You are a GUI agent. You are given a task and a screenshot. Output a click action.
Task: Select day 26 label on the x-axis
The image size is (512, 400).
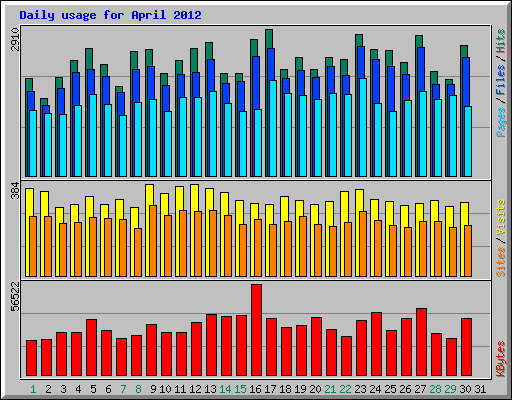click(x=405, y=389)
